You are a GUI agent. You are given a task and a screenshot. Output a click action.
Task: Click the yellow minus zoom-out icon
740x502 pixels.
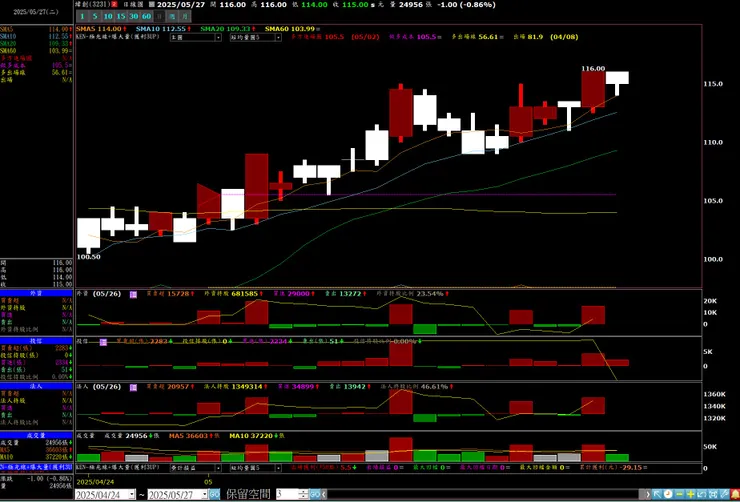pos(679,494)
